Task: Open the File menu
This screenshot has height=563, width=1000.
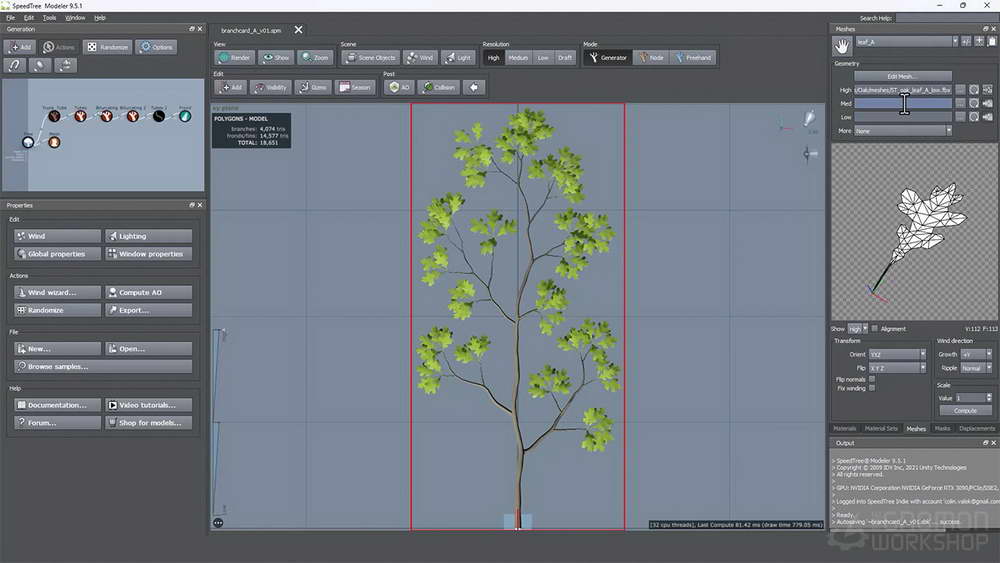Action: 10,18
